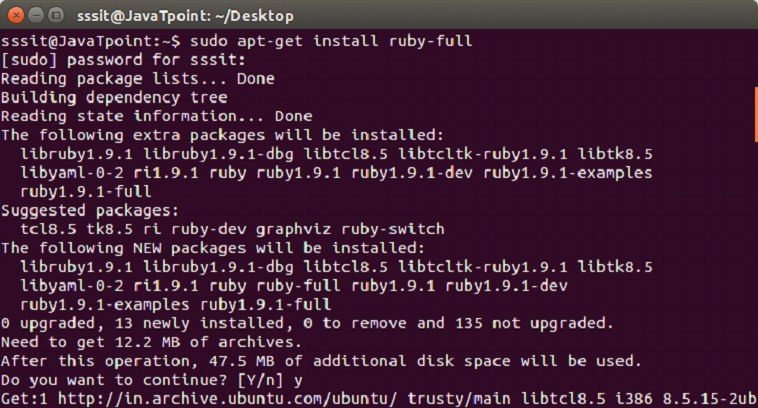This screenshot has width=758, height=408.
Task: Click the title text sssit@JavaTpoint: ~/Desktop
Action: [x=185, y=16]
